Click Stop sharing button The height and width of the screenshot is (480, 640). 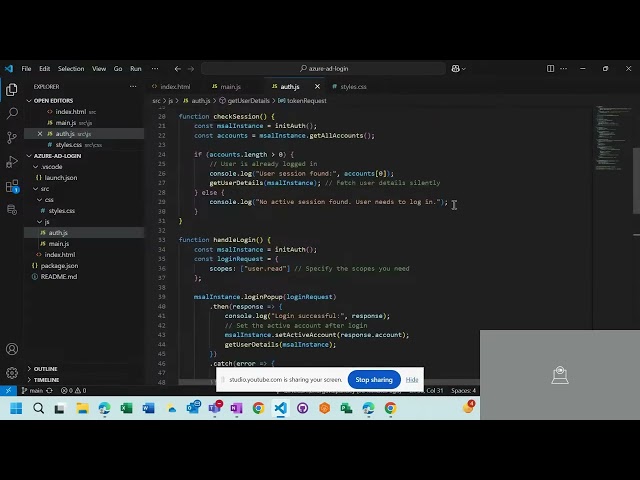tap(374, 380)
